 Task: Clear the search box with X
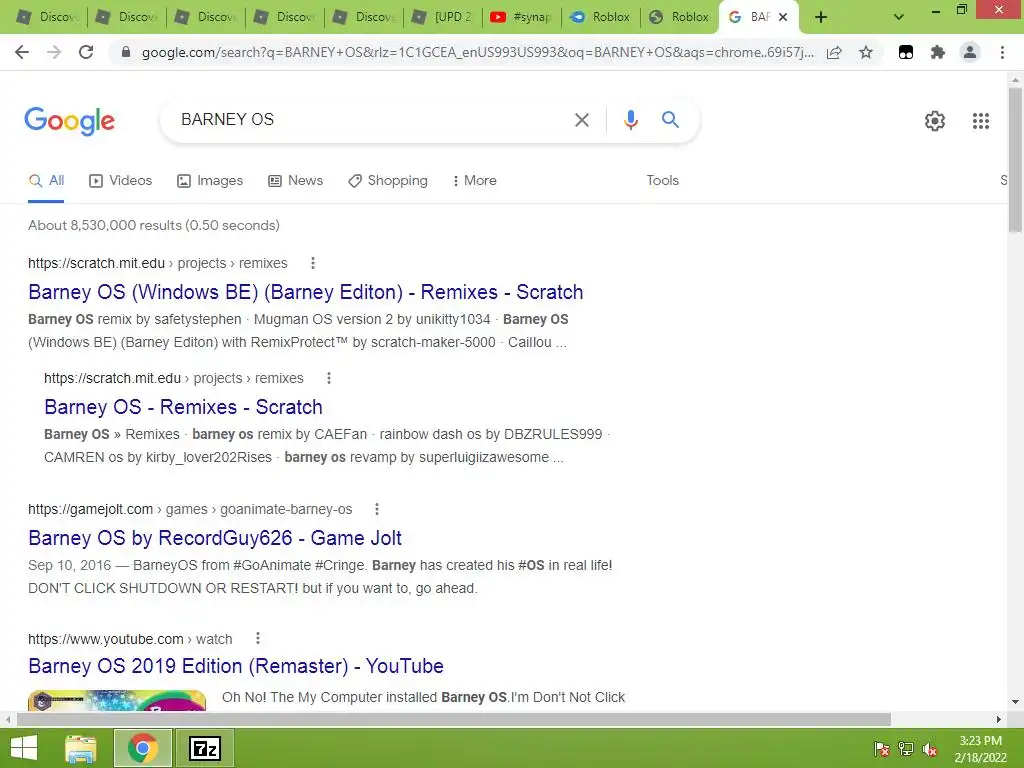pyautogui.click(x=581, y=120)
